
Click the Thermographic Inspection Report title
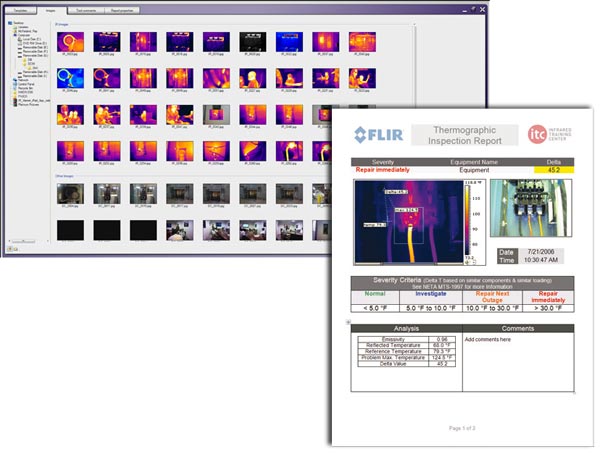click(465, 135)
